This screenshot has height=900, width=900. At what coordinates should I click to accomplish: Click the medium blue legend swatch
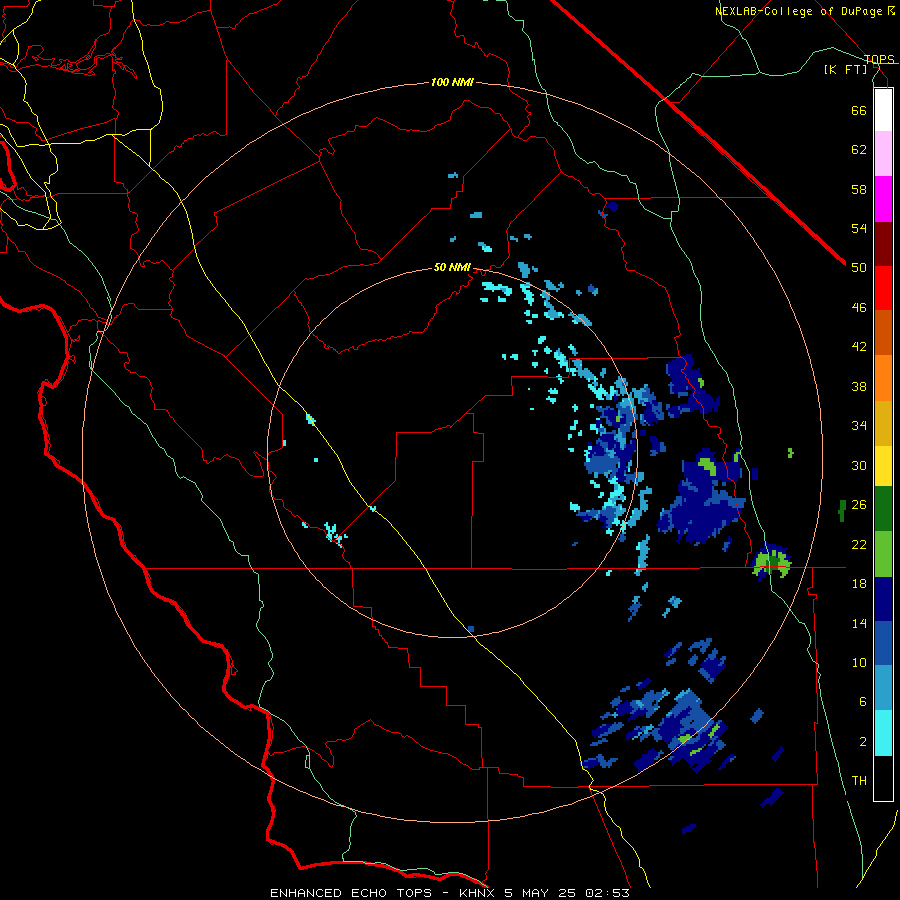[x=883, y=643]
